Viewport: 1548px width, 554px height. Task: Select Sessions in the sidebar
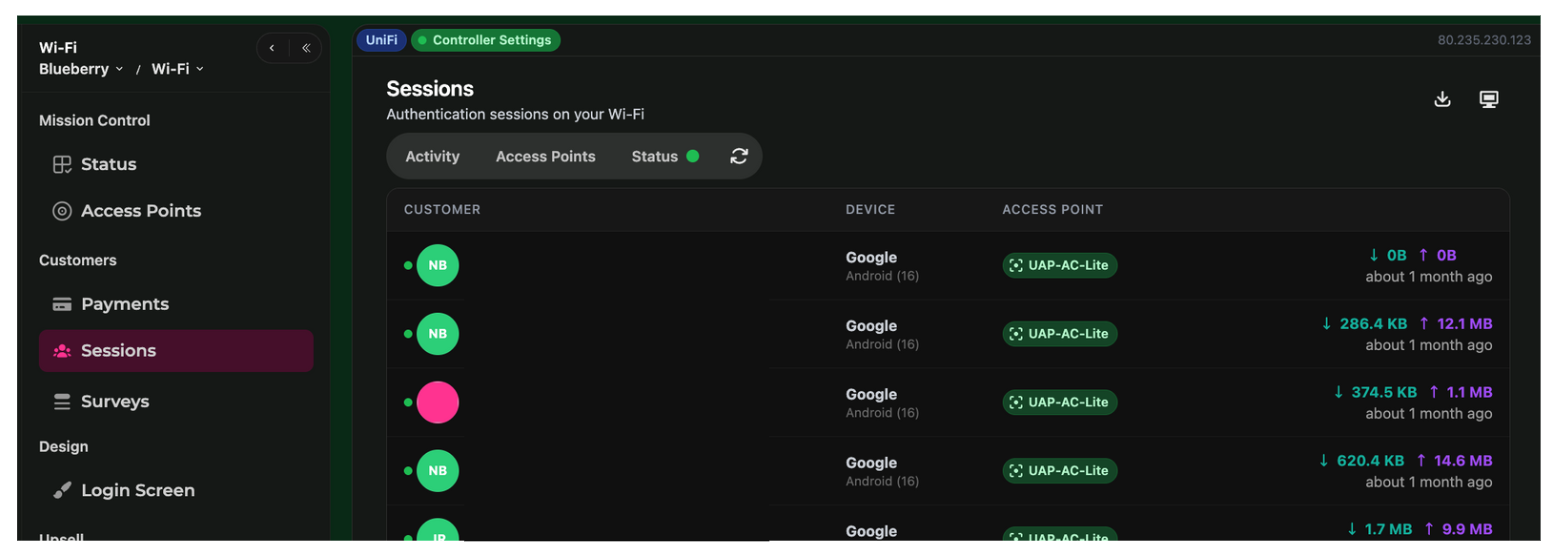118,351
